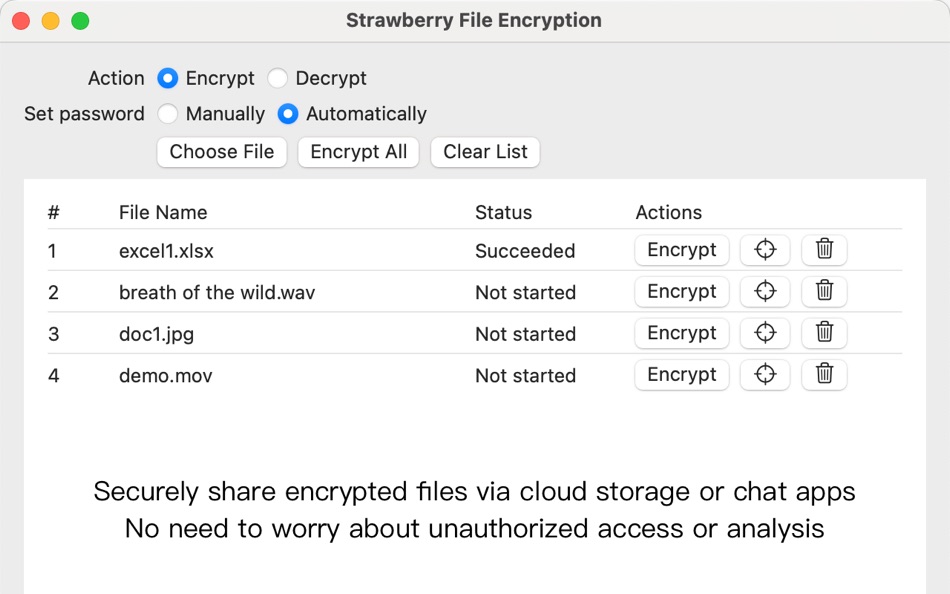The height and width of the screenshot is (594, 950).
Task: Select the crosshair icon beside demo.mov
Action: coord(764,374)
